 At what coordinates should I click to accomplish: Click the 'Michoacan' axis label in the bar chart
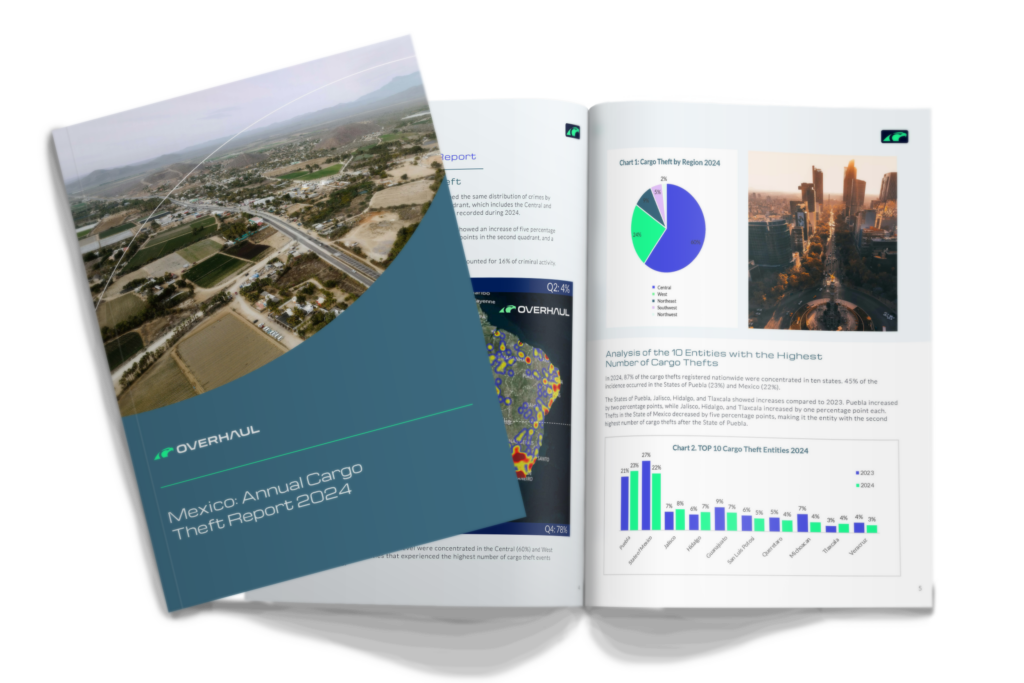tap(800, 547)
